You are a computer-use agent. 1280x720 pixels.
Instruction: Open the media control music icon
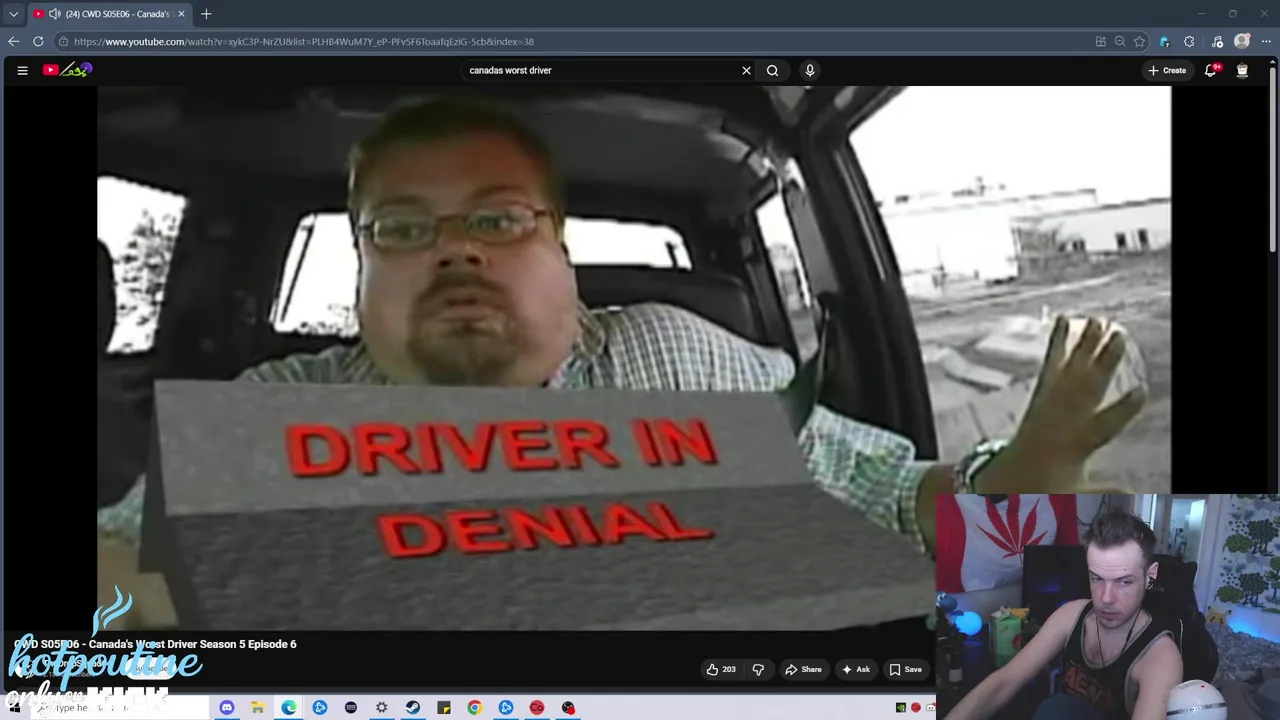point(1217,41)
